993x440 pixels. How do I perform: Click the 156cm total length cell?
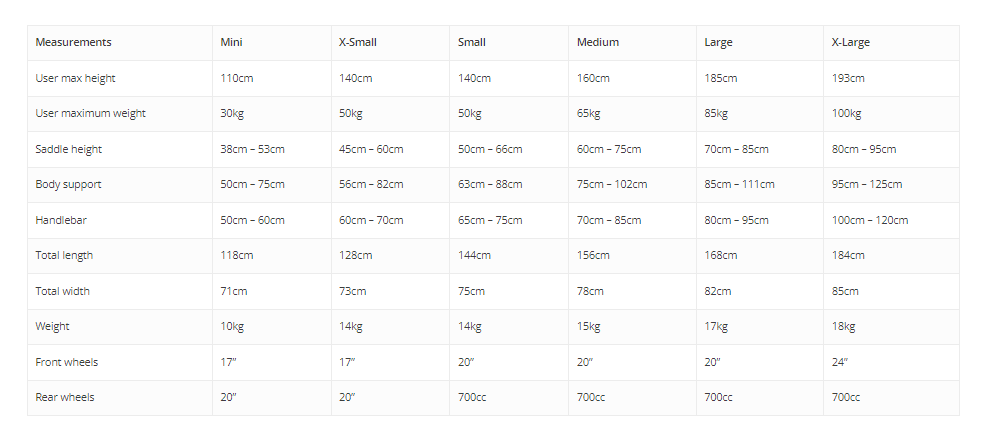(x=593, y=255)
